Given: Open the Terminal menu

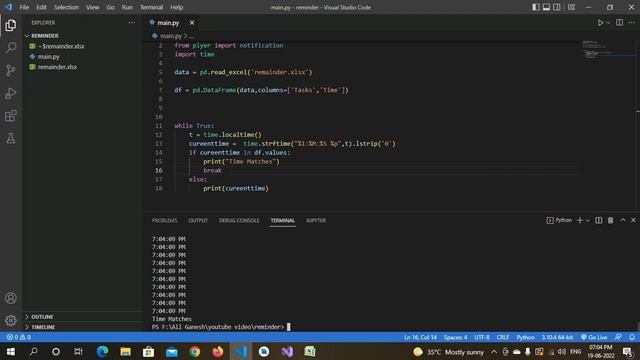Looking at the screenshot, I should (151, 7).
